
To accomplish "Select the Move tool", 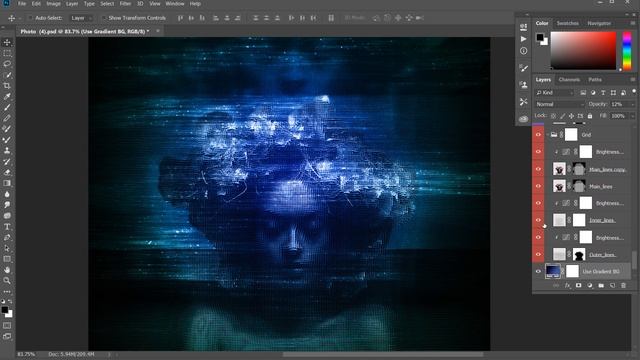I will [x=7, y=42].
